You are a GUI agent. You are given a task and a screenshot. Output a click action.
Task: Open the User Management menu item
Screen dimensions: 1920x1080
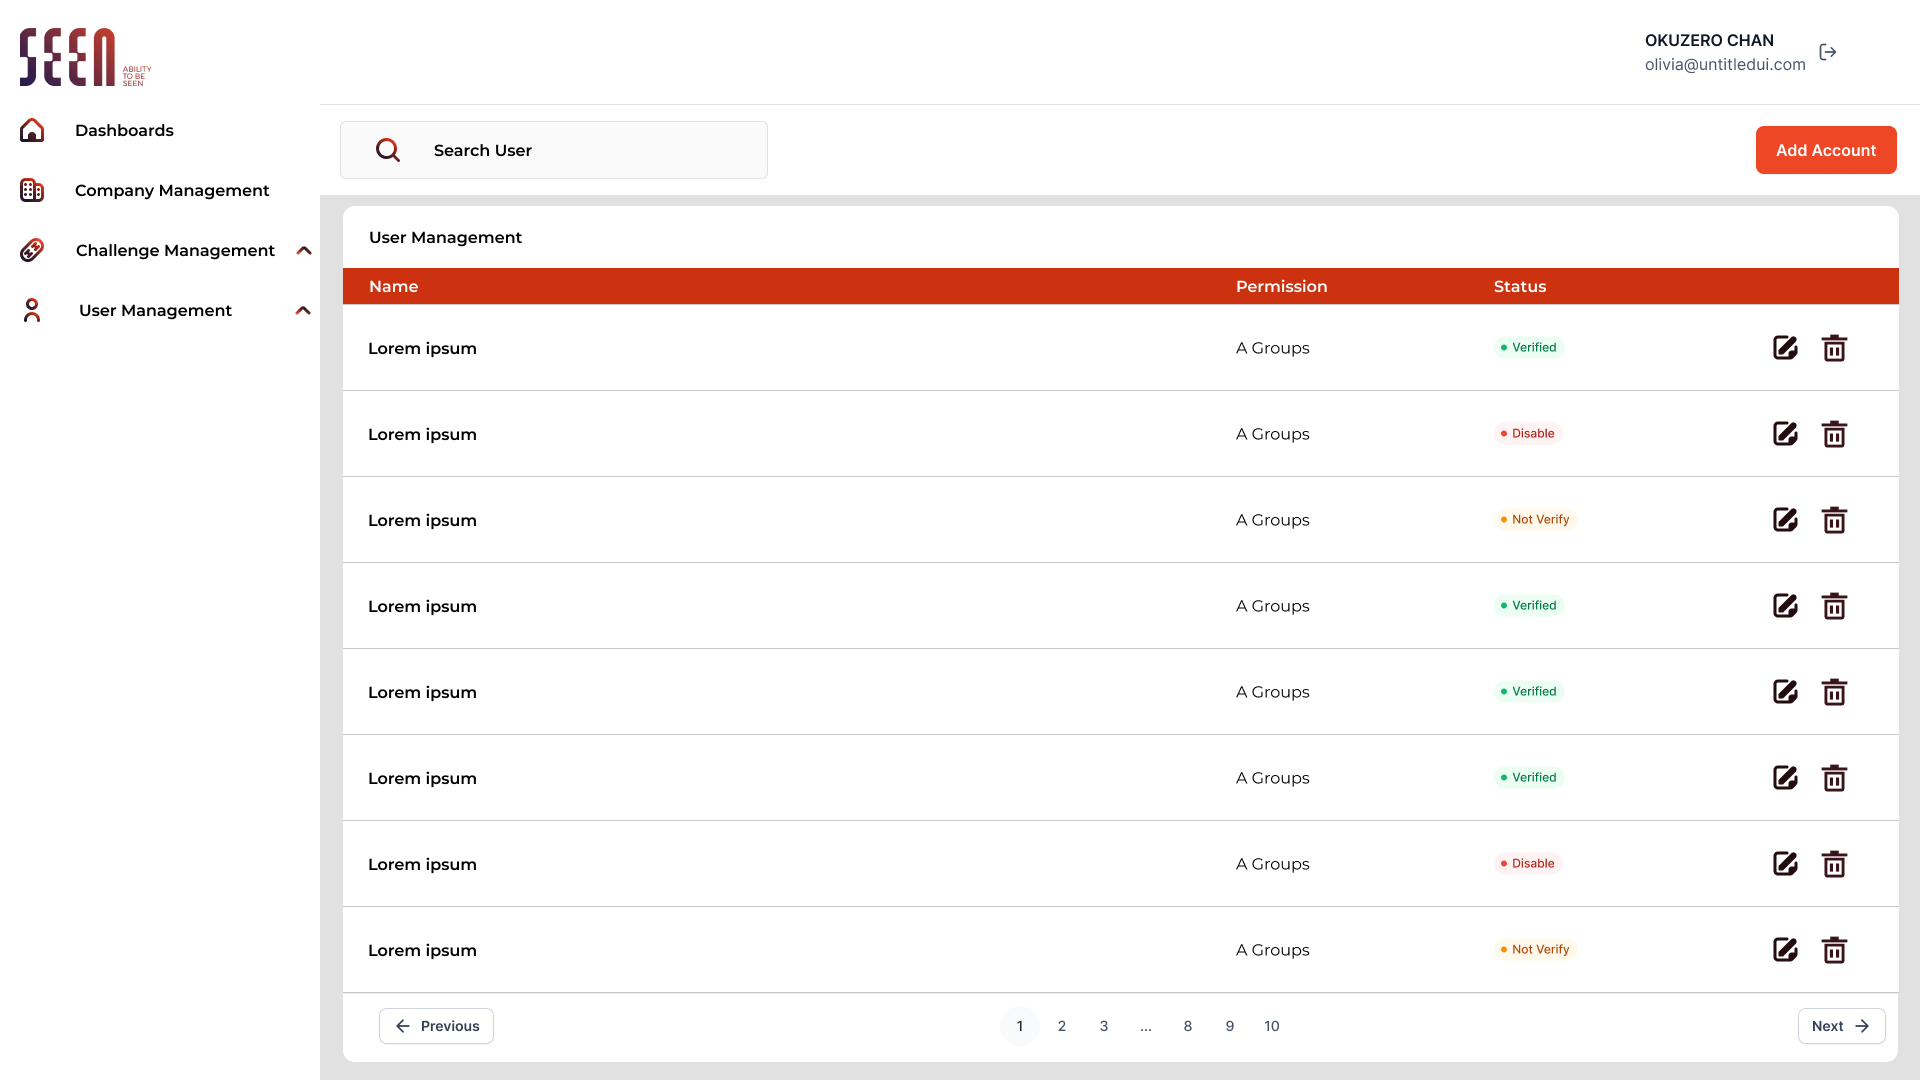coord(155,310)
